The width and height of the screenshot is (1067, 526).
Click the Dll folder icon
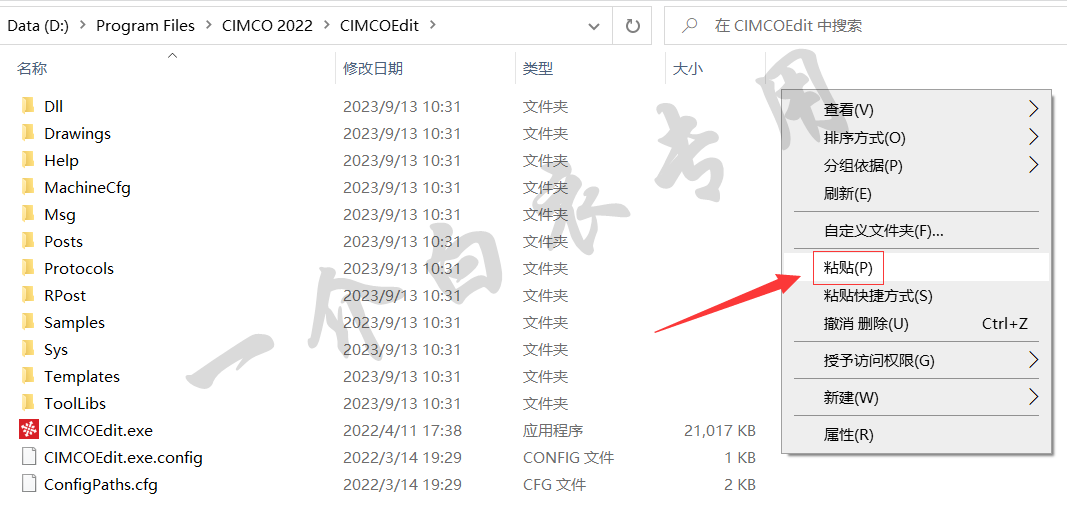[28, 106]
